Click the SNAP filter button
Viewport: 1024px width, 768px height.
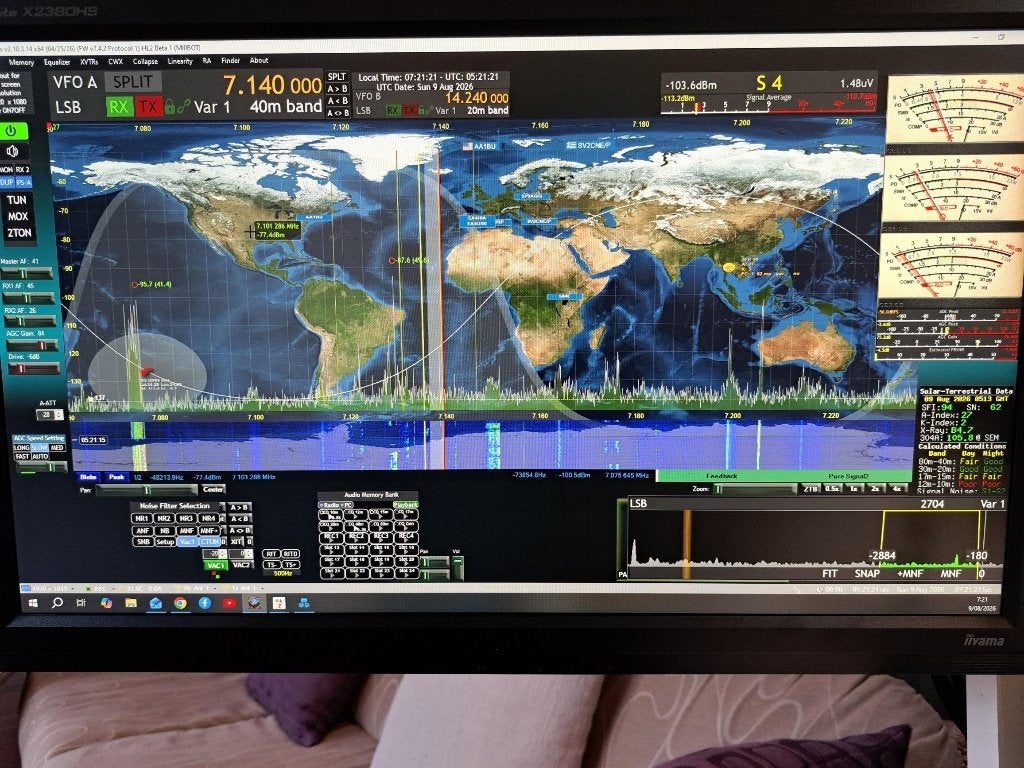tap(867, 573)
